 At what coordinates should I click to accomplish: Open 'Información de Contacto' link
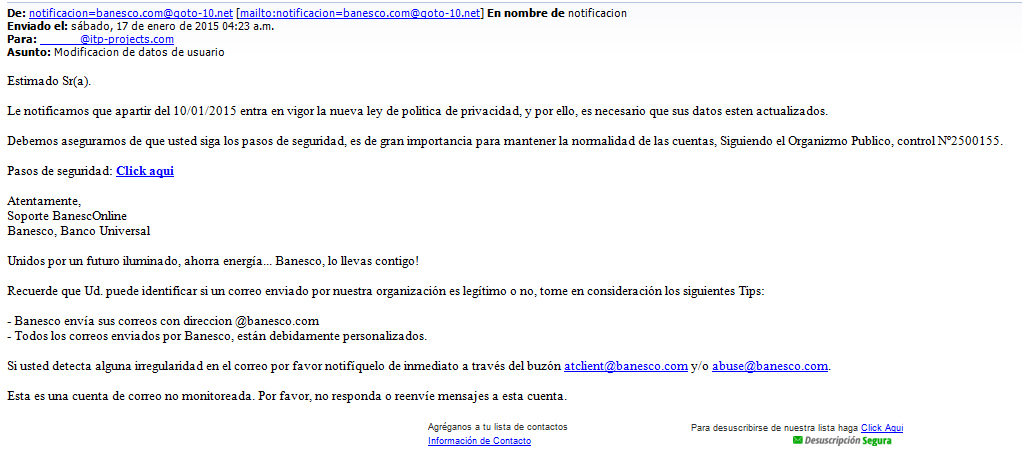(x=479, y=441)
